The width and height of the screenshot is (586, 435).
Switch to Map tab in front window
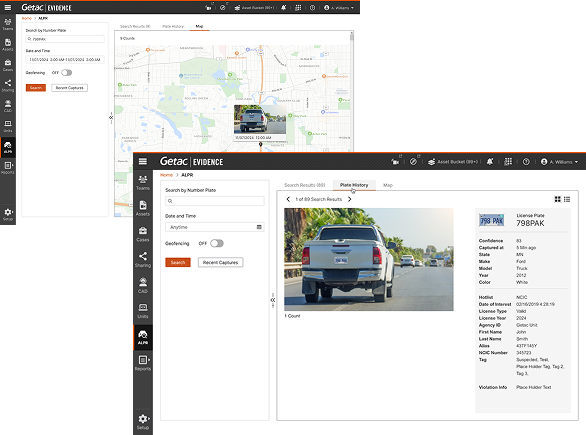tap(388, 185)
